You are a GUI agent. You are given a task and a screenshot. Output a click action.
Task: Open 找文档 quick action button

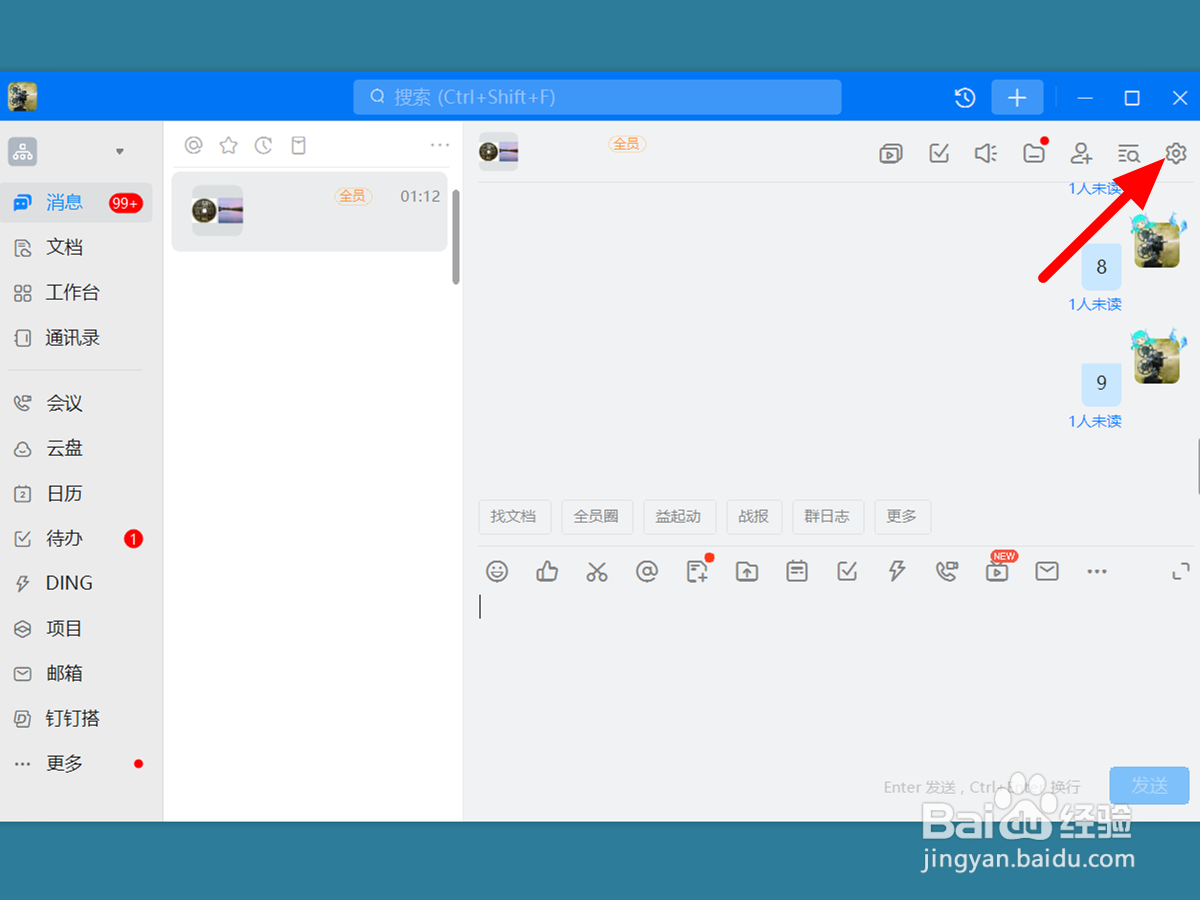[514, 516]
